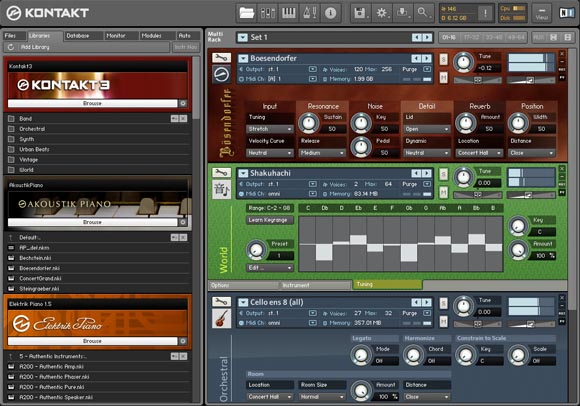Select Bechstein.nki in the library list

[x=36, y=258]
